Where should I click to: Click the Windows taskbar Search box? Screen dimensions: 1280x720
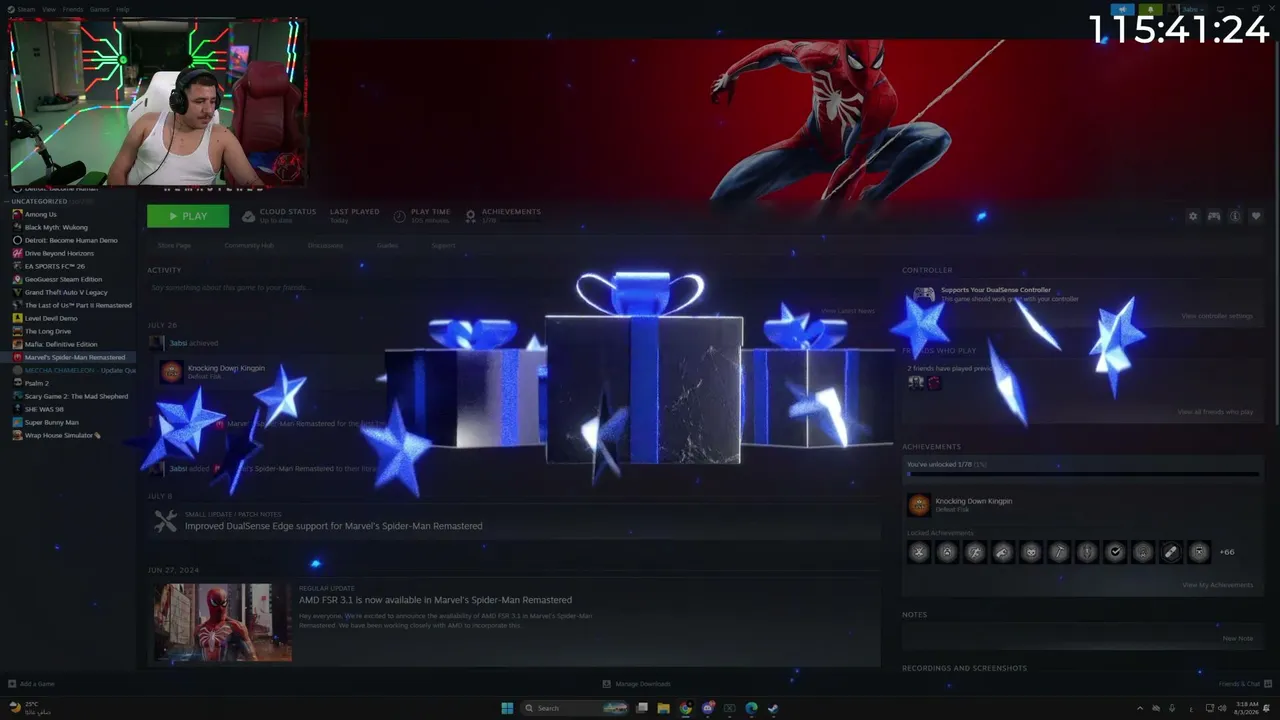click(x=576, y=708)
